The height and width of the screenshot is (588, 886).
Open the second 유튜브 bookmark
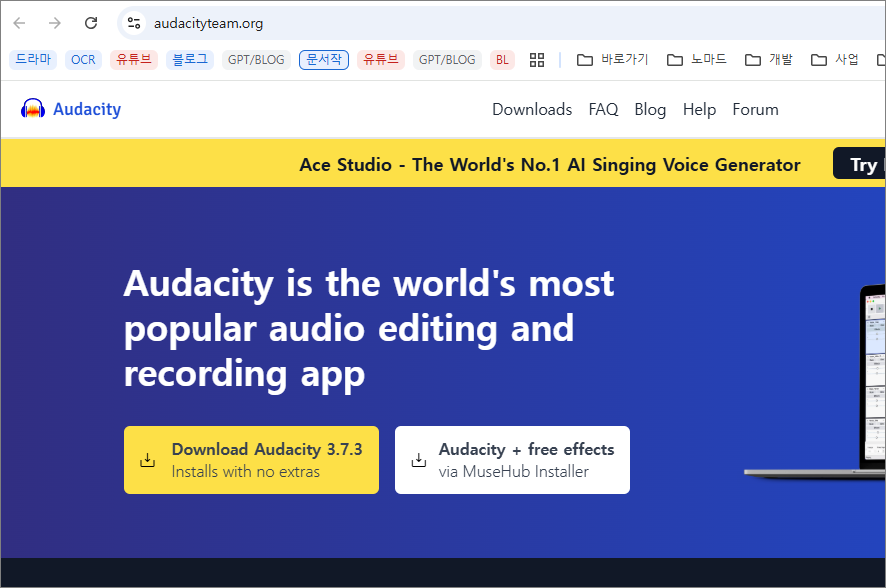click(x=381, y=59)
